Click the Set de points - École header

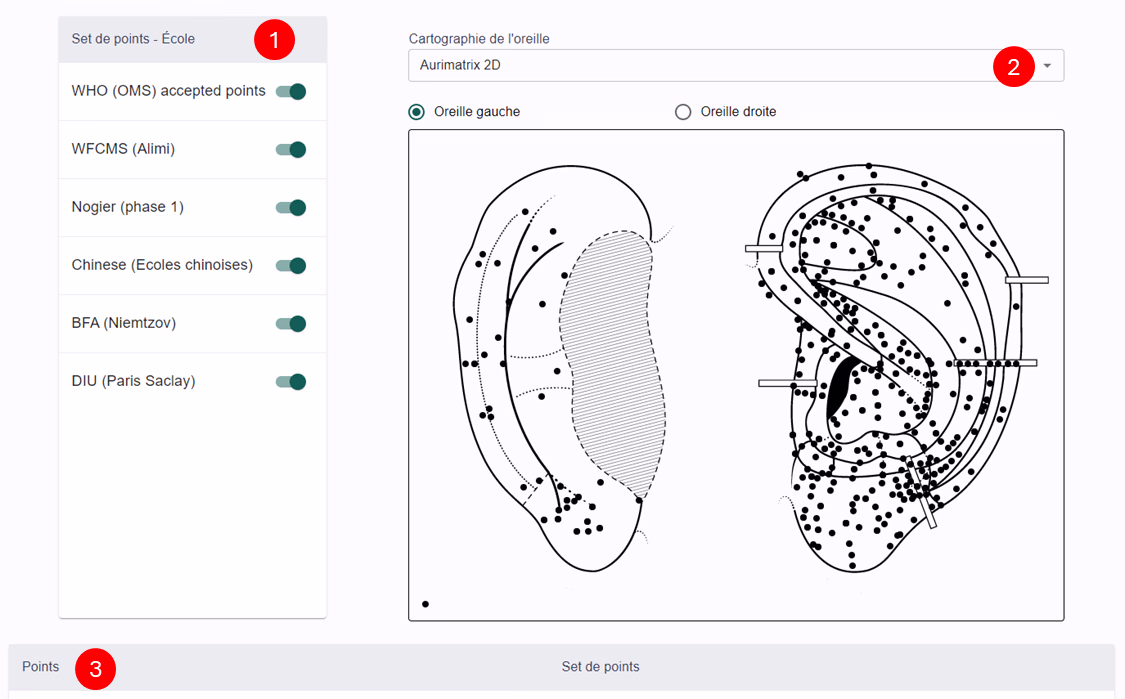pyautogui.click(x=133, y=39)
